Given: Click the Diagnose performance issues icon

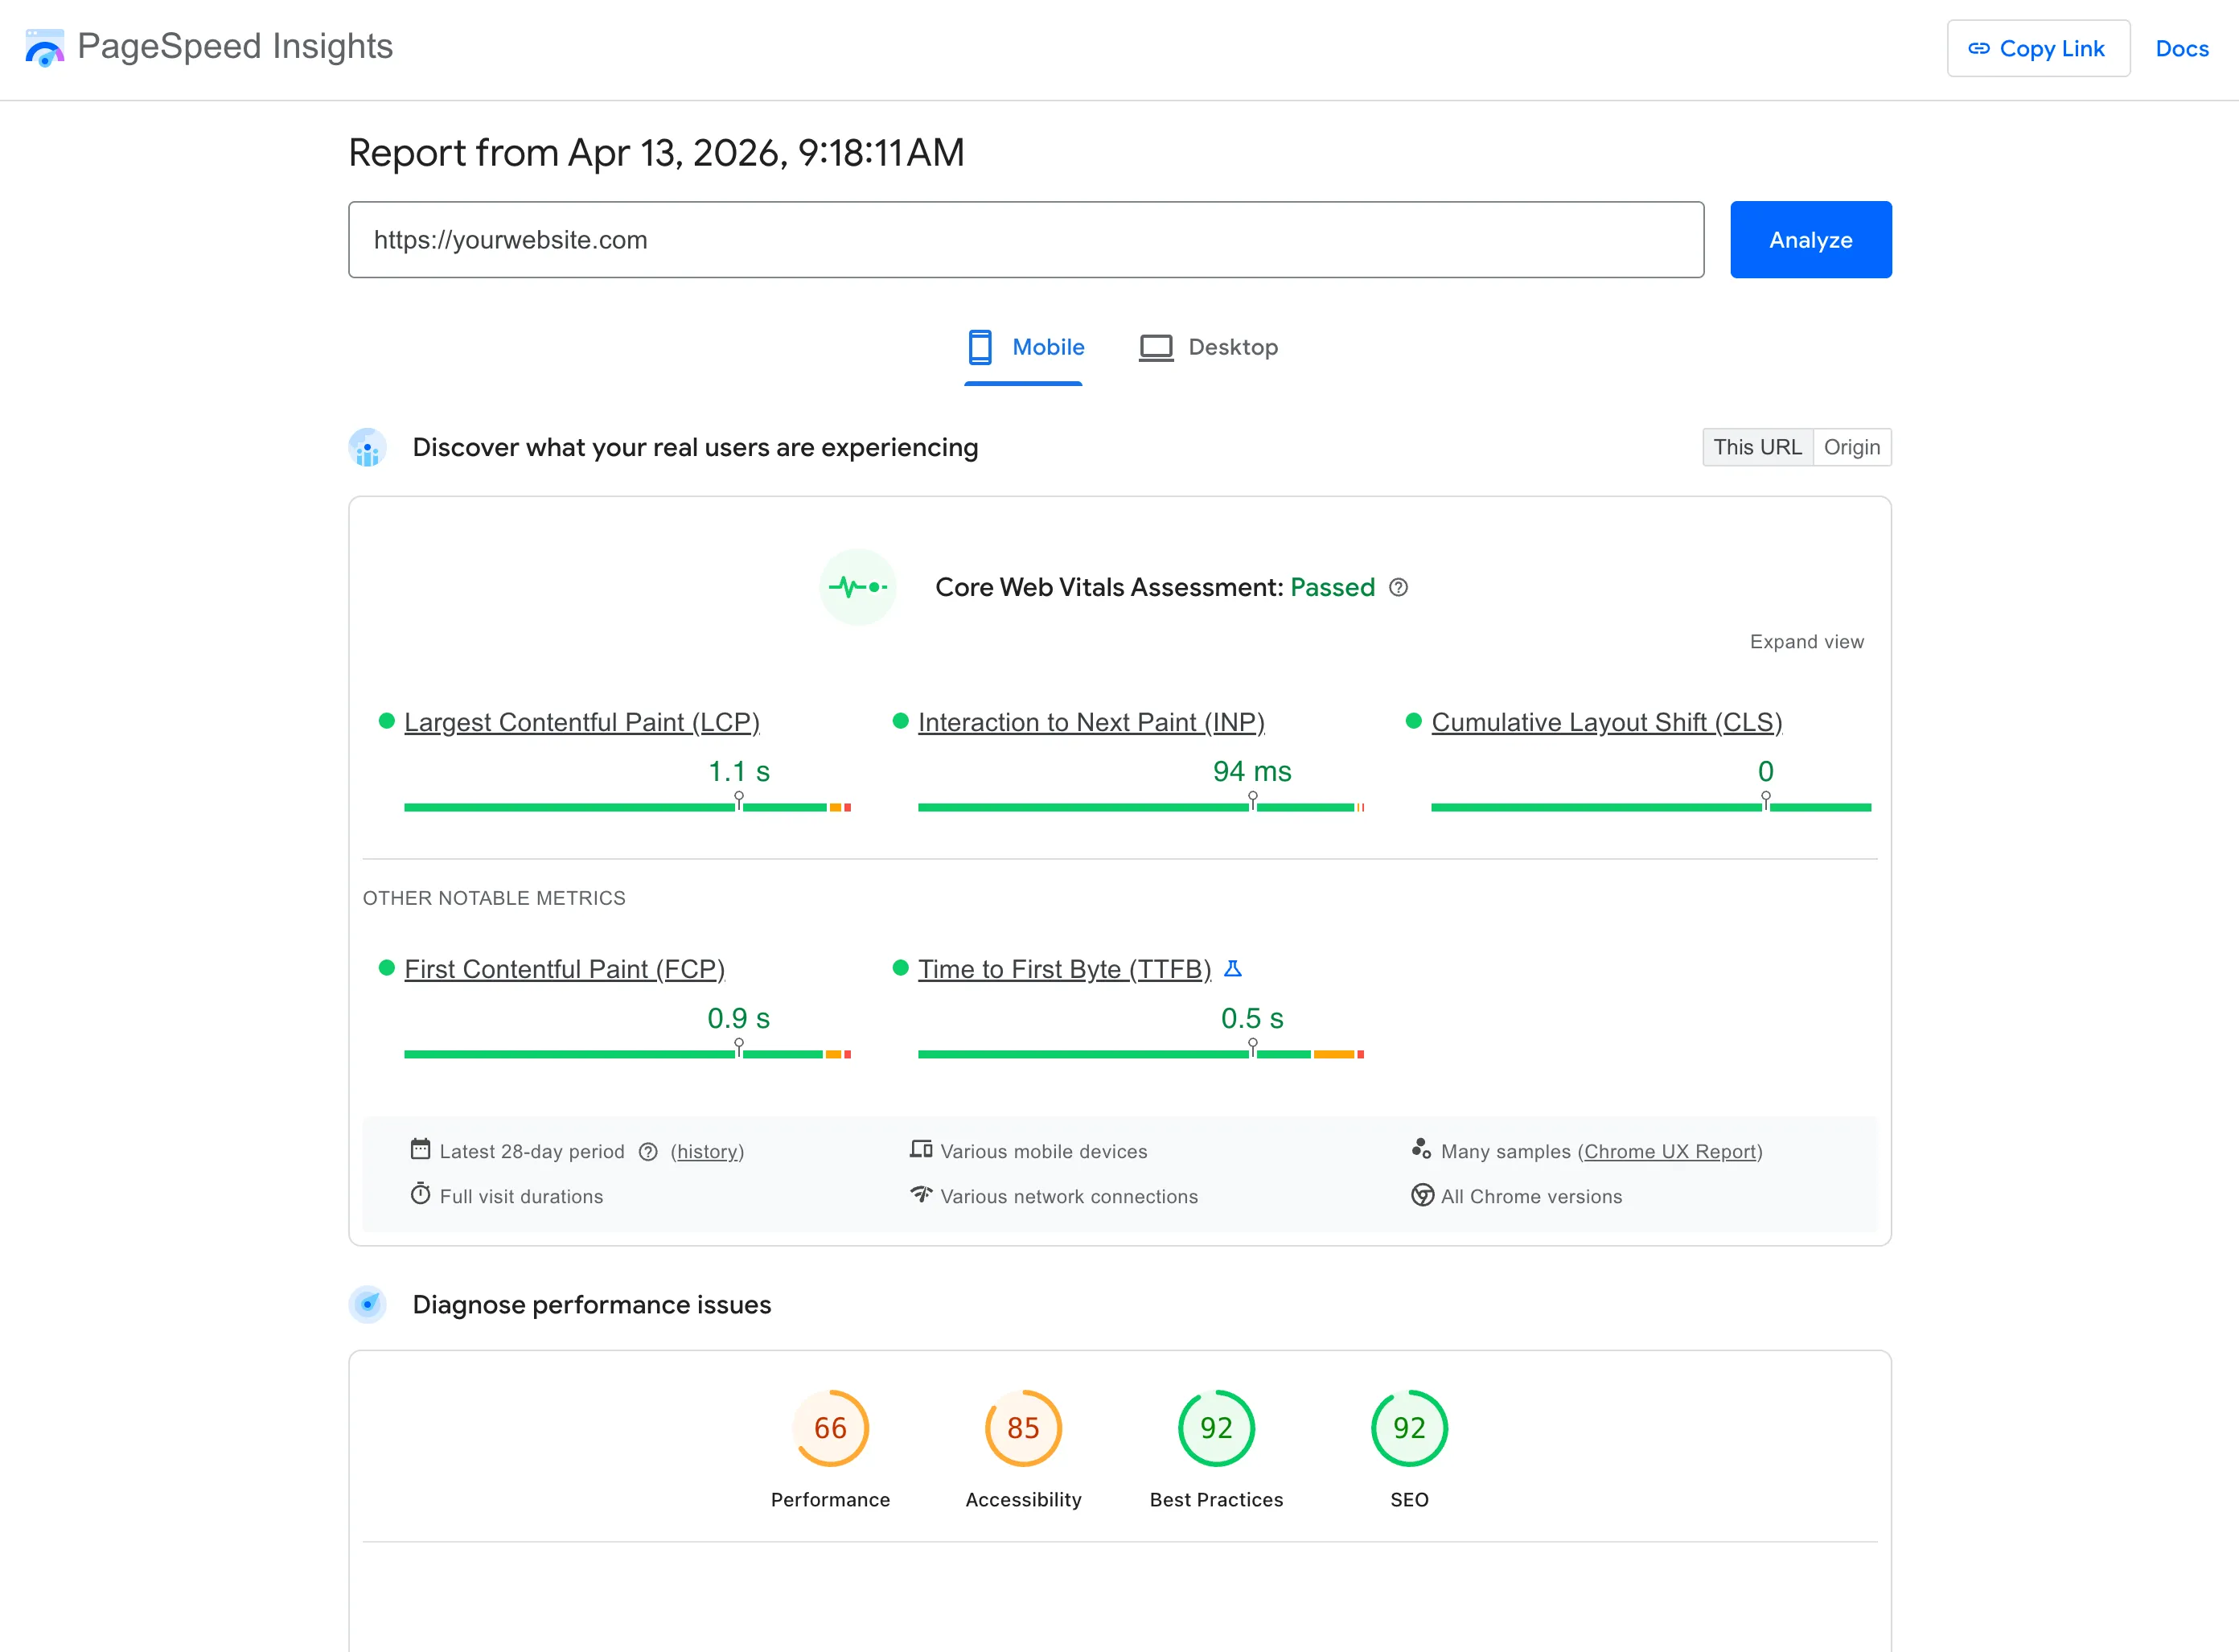Looking at the screenshot, I should (368, 1304).
